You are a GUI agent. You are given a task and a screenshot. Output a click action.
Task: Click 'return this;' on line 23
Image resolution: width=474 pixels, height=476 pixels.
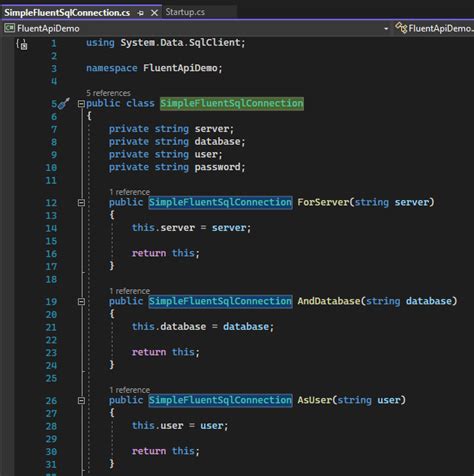(165, 352)
